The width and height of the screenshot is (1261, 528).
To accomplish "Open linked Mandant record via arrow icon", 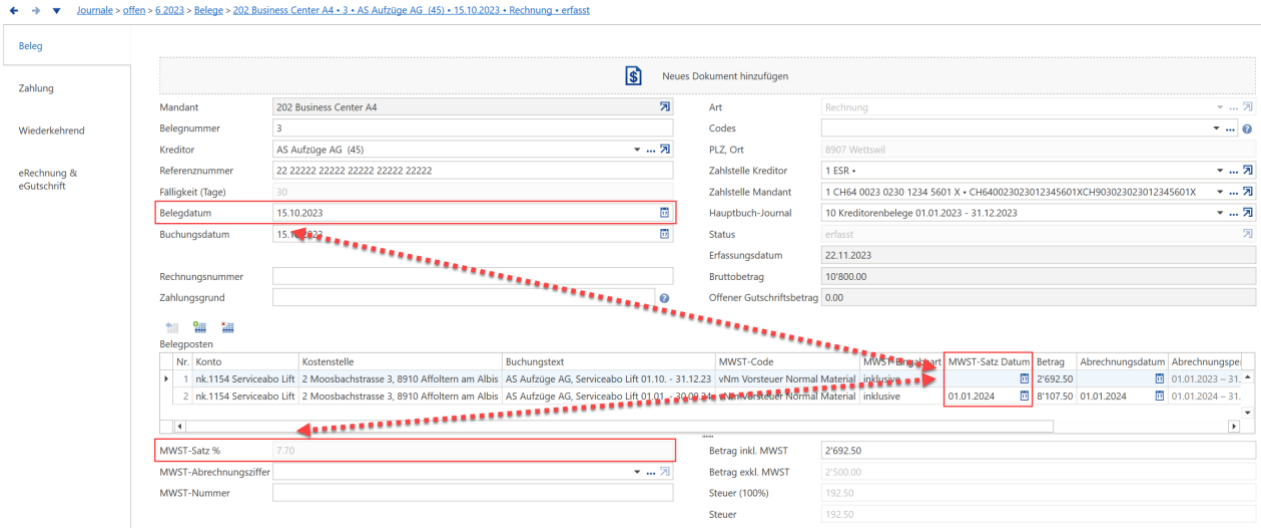I will [x=664, y=107].
